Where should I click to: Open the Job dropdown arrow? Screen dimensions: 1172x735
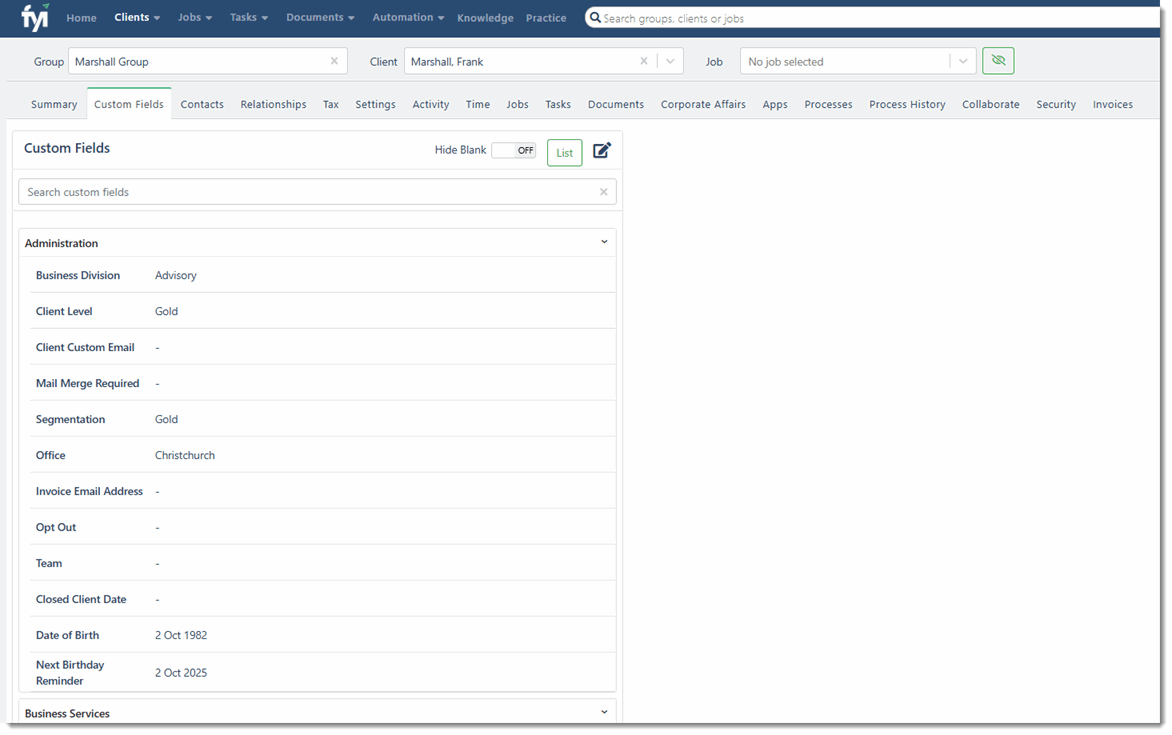coord(963,61)
